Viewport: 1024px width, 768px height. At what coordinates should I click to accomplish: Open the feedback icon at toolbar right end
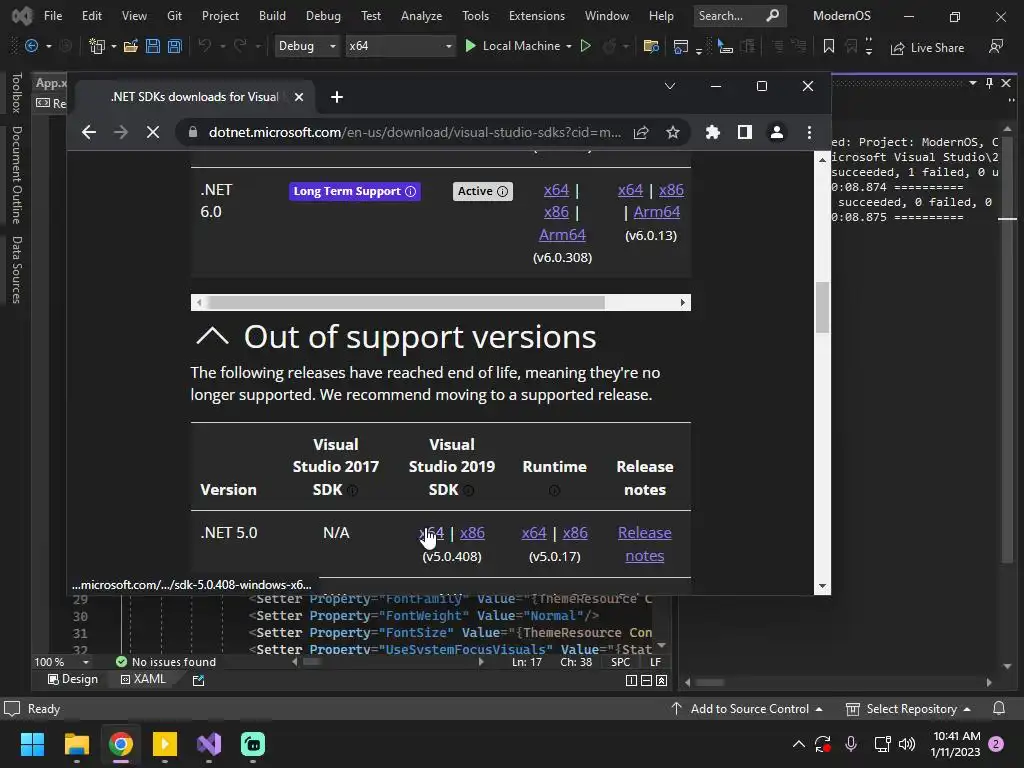pos(996,46)
